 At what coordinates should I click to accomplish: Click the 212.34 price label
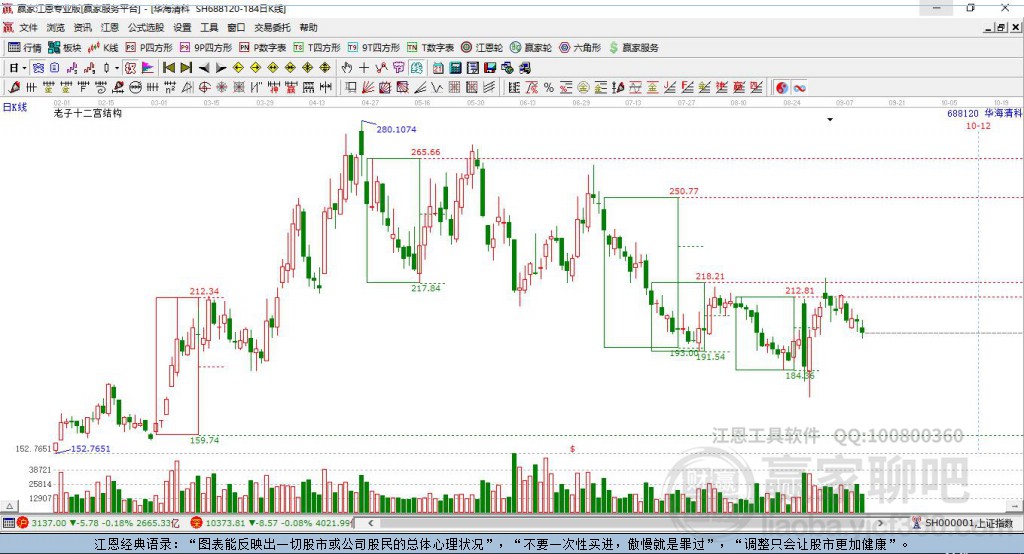[204, 291]
